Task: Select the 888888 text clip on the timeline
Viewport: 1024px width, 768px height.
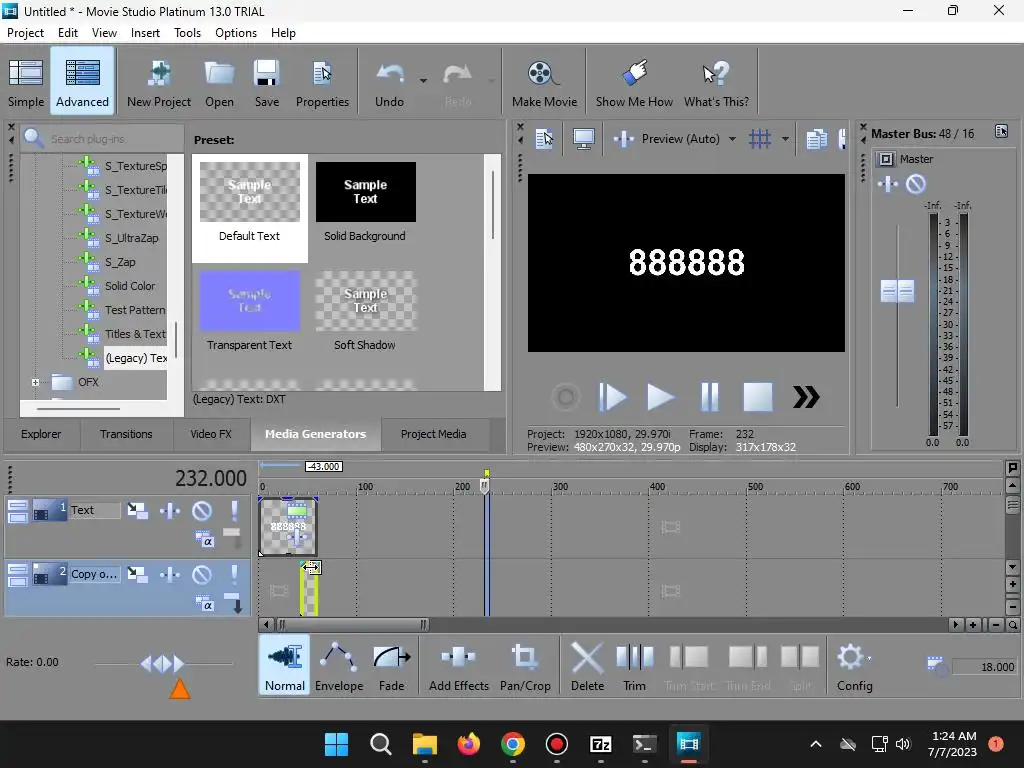Action: [x=288, y=526]
